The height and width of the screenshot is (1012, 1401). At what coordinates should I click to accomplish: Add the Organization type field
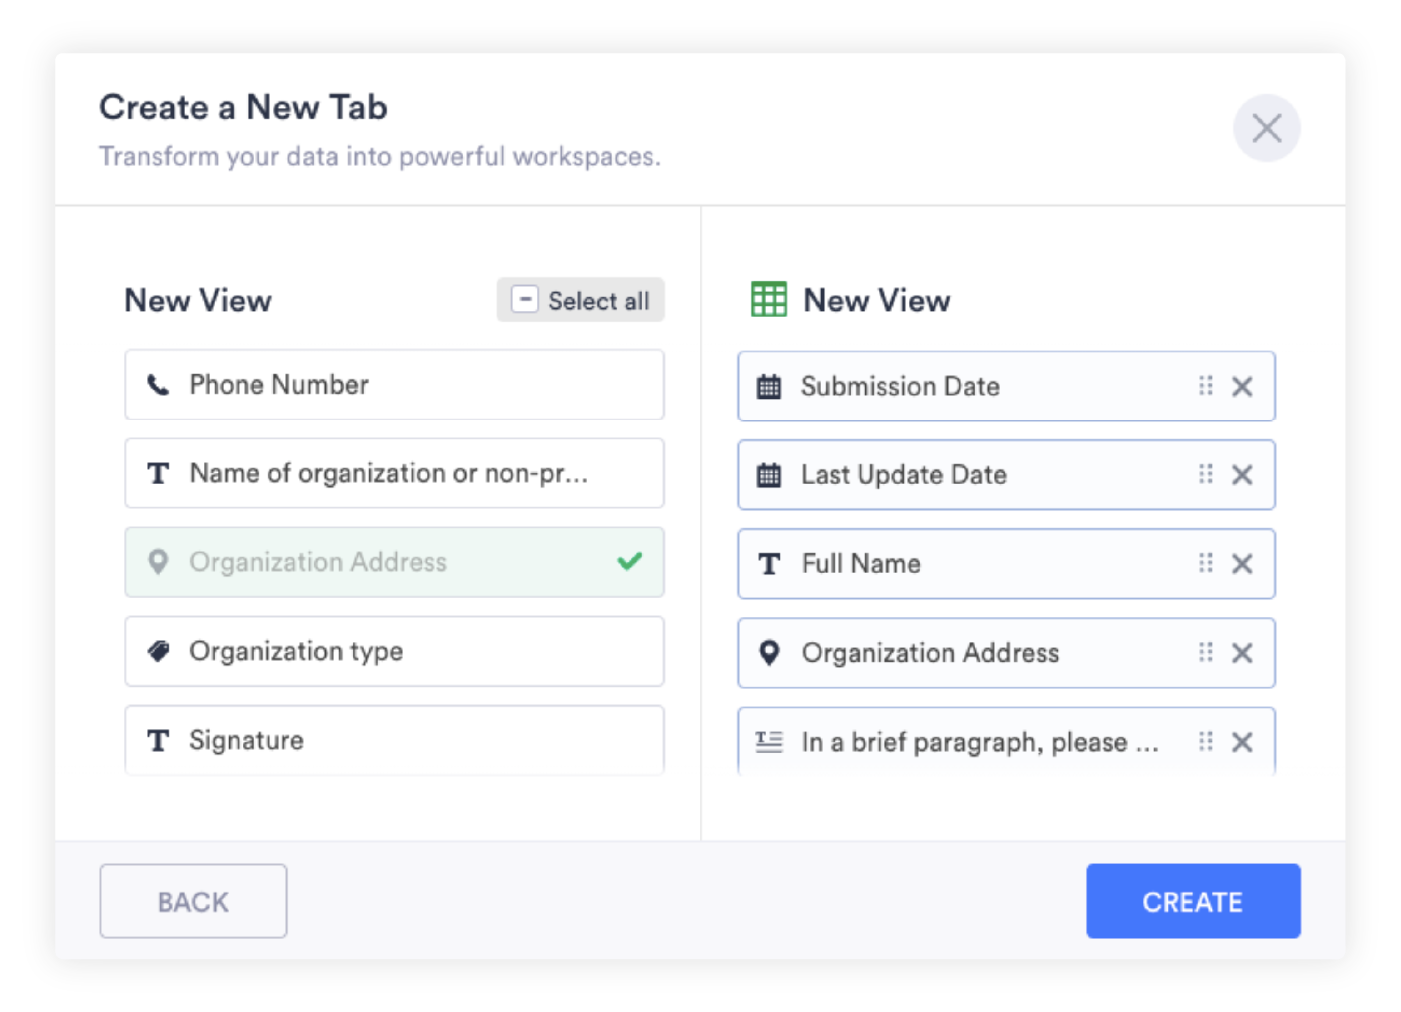click(x=394, y=651)
